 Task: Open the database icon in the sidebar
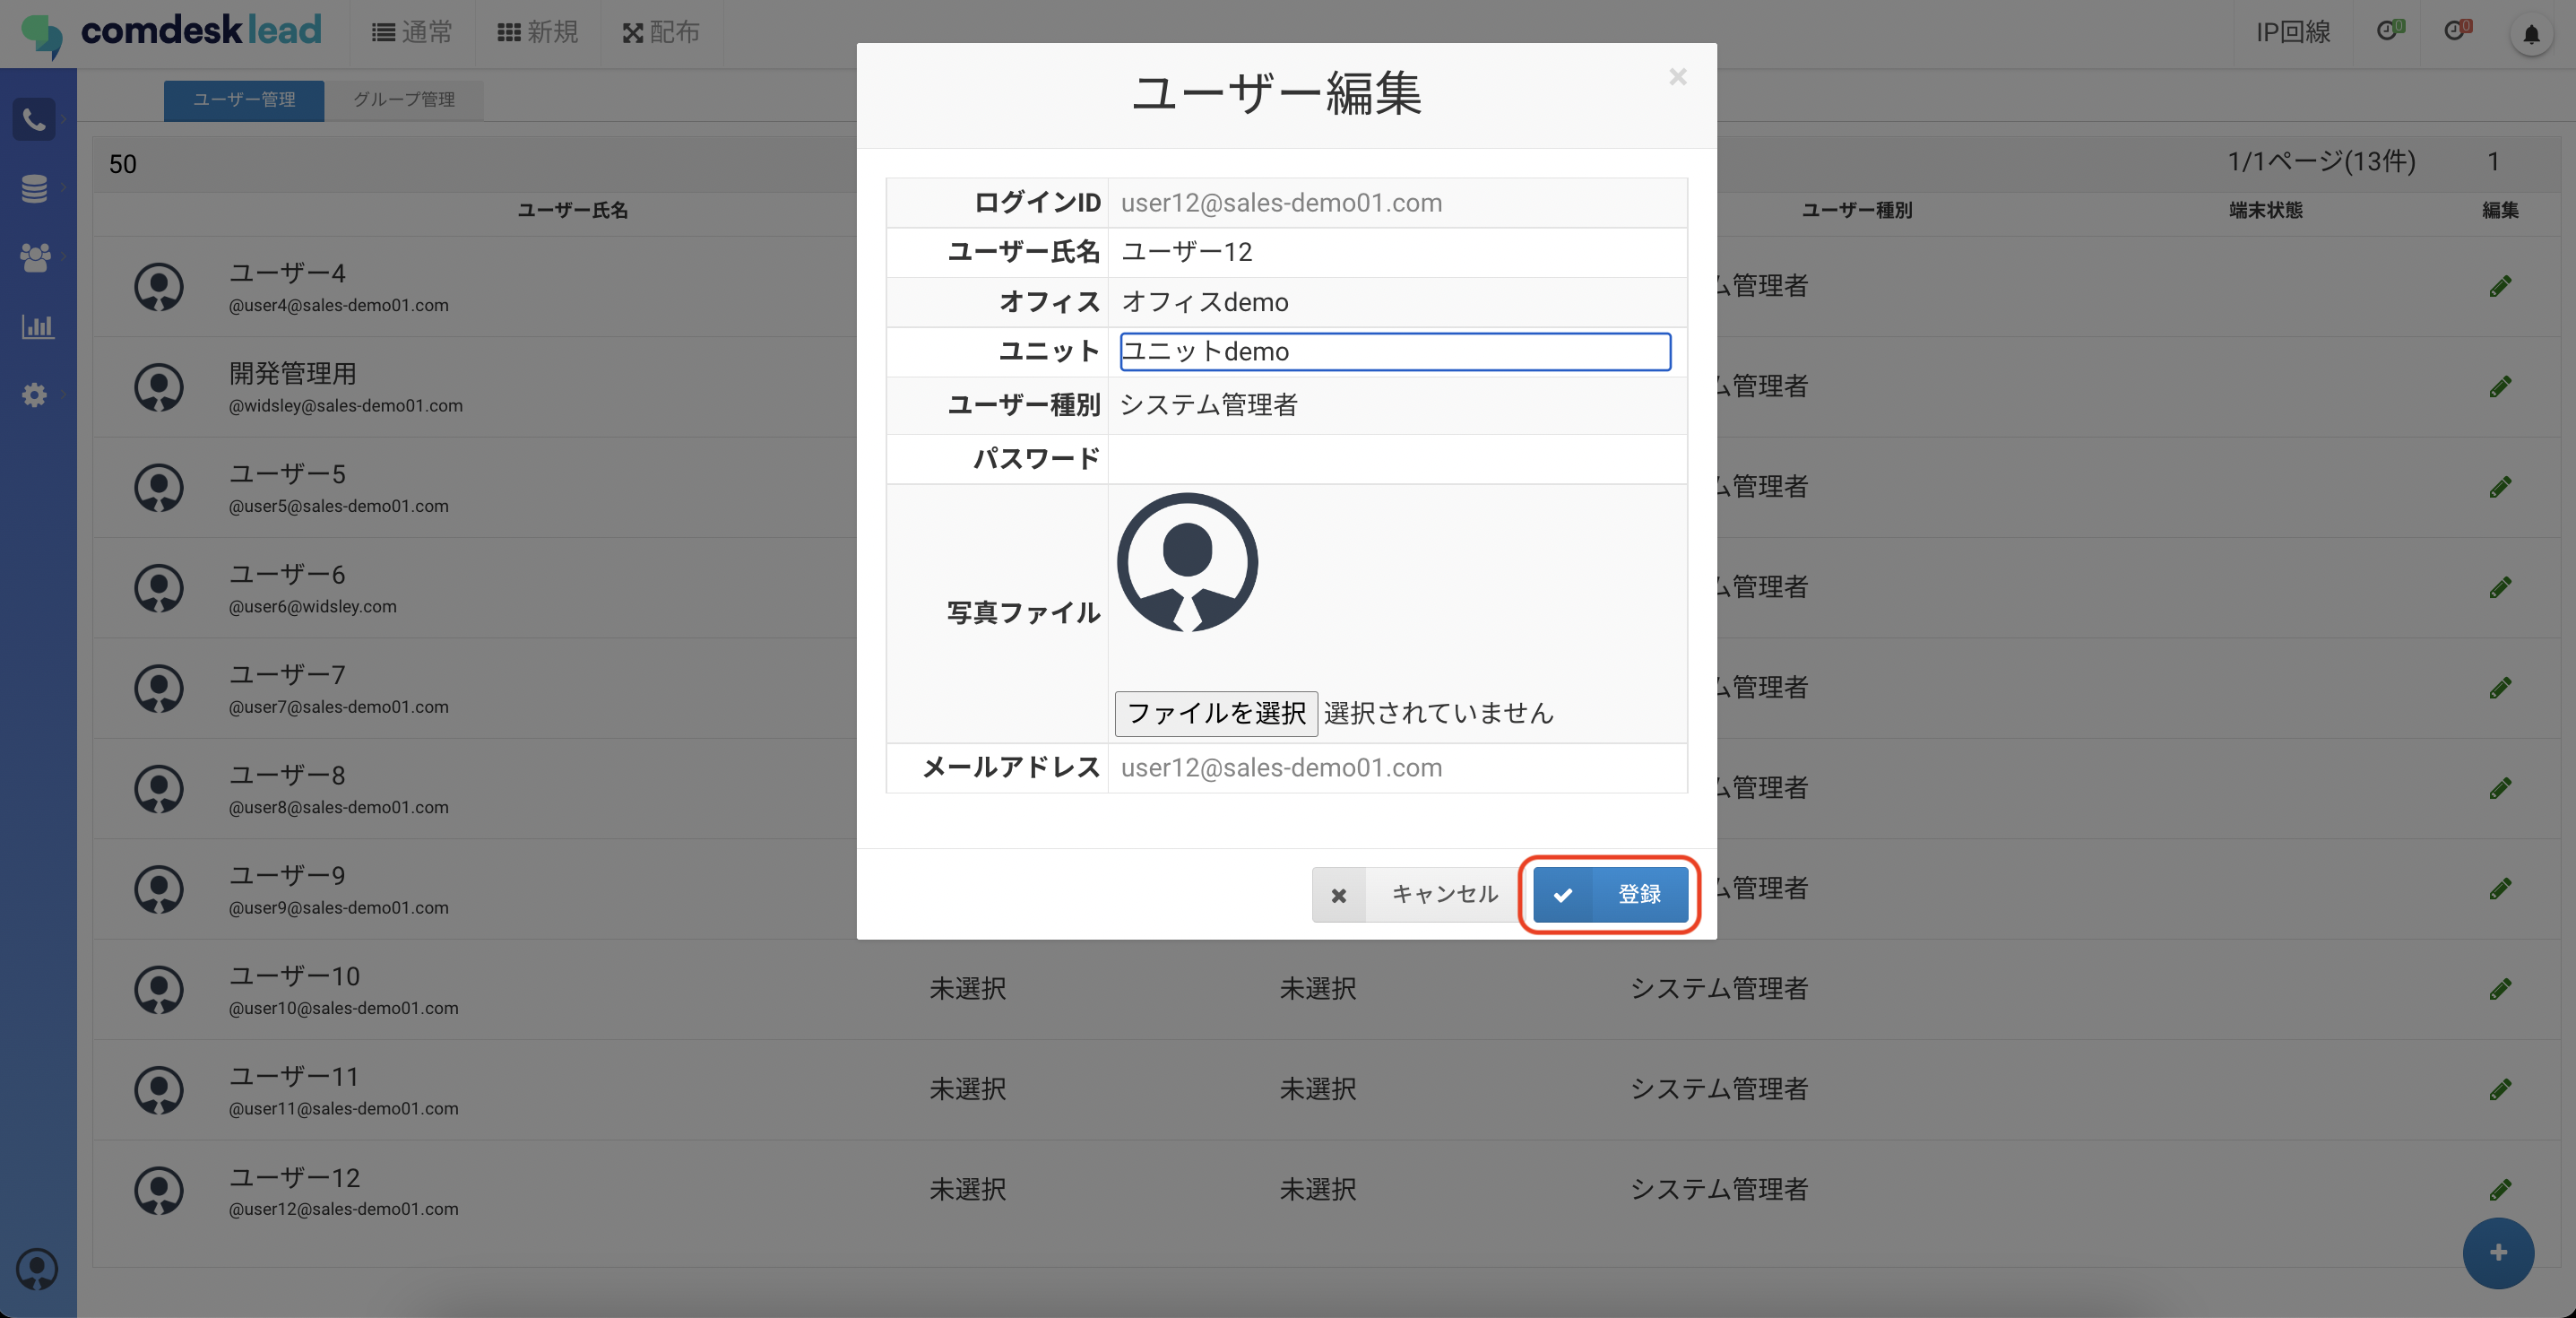(34, 188)
